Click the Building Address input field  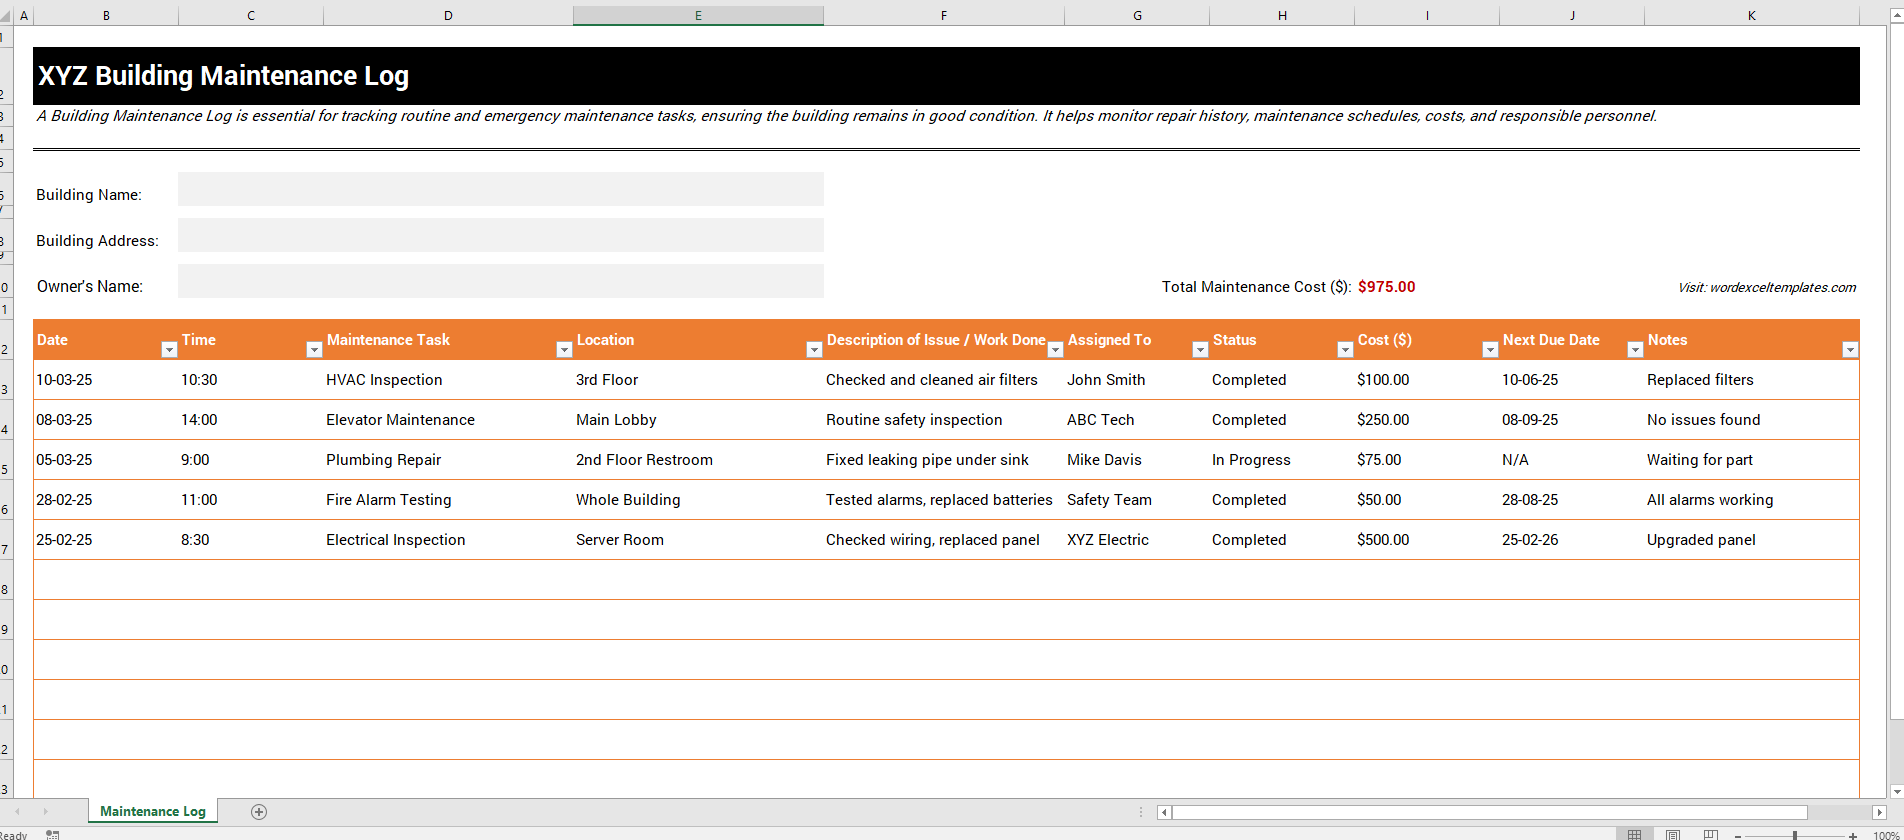point(501,235)
